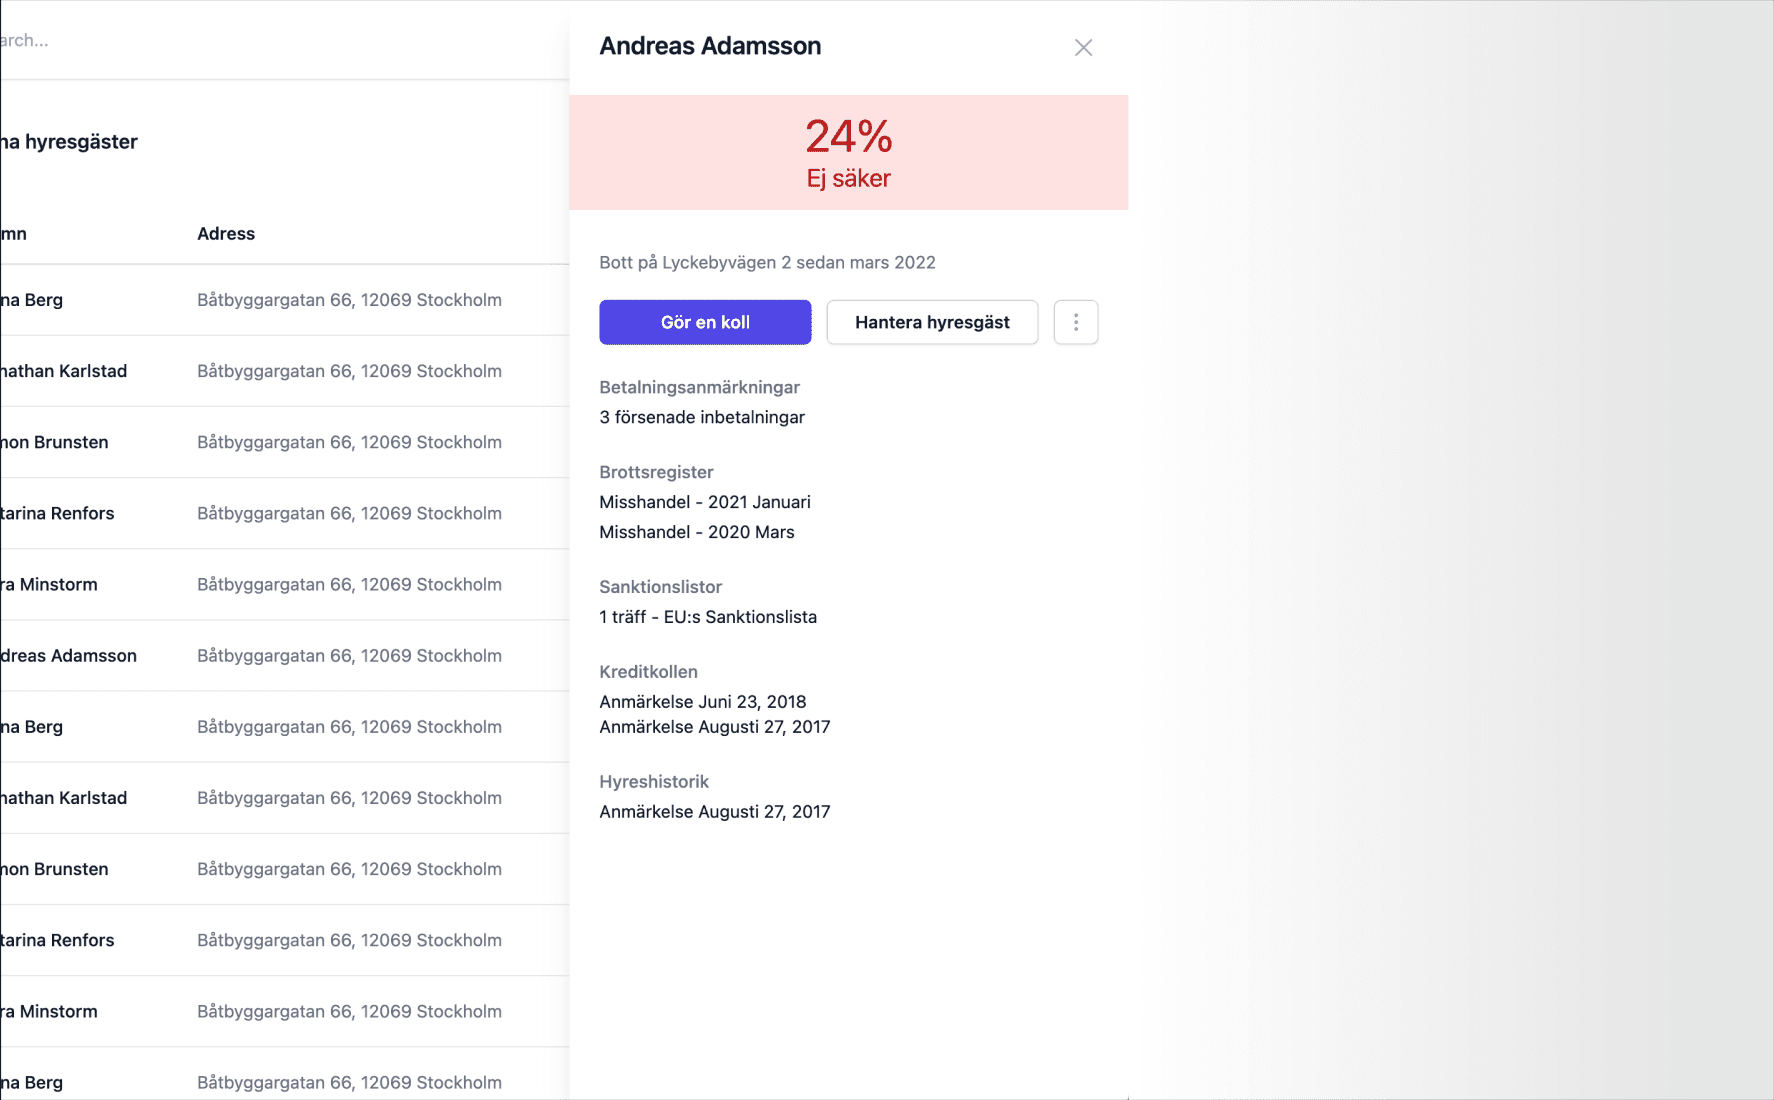This screenshot has width=1774, height=1100.
Task: Open the Betalningsanmärkningar section heading
Action: pyautogui.click(x=699, y=387)
